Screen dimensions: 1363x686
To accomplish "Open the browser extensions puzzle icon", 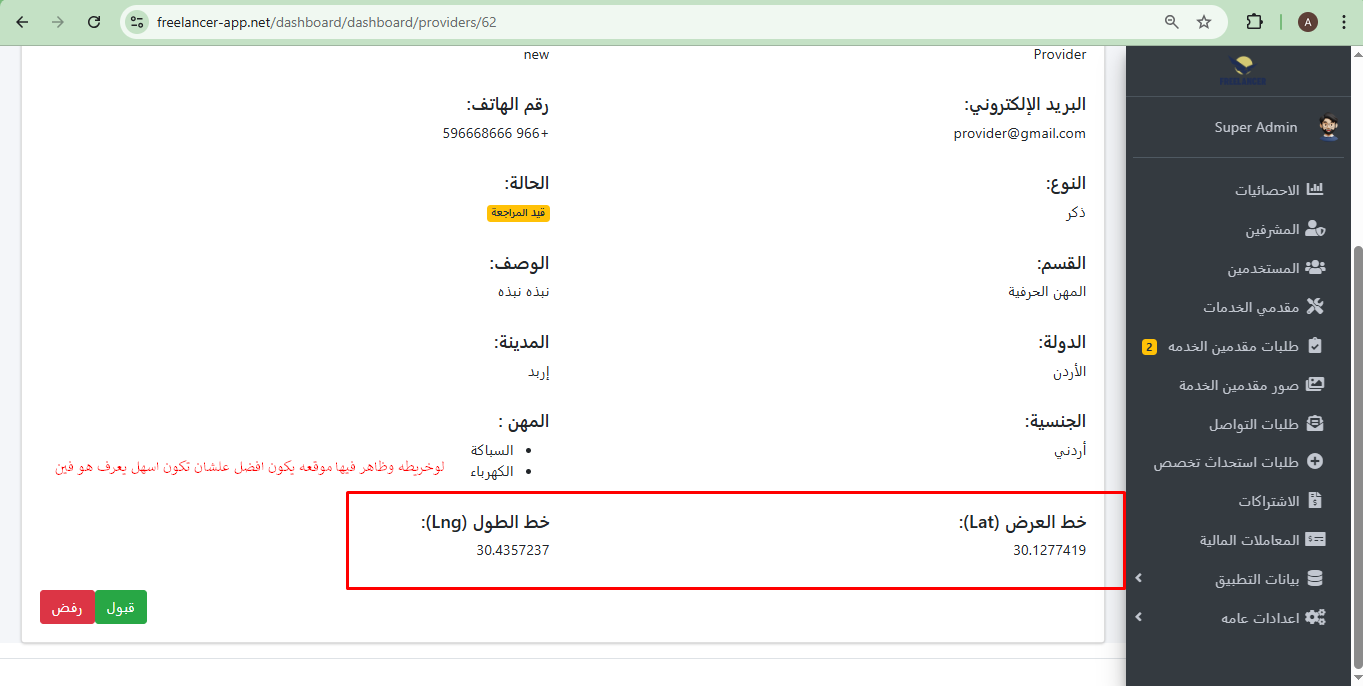I will (1254, 22).
